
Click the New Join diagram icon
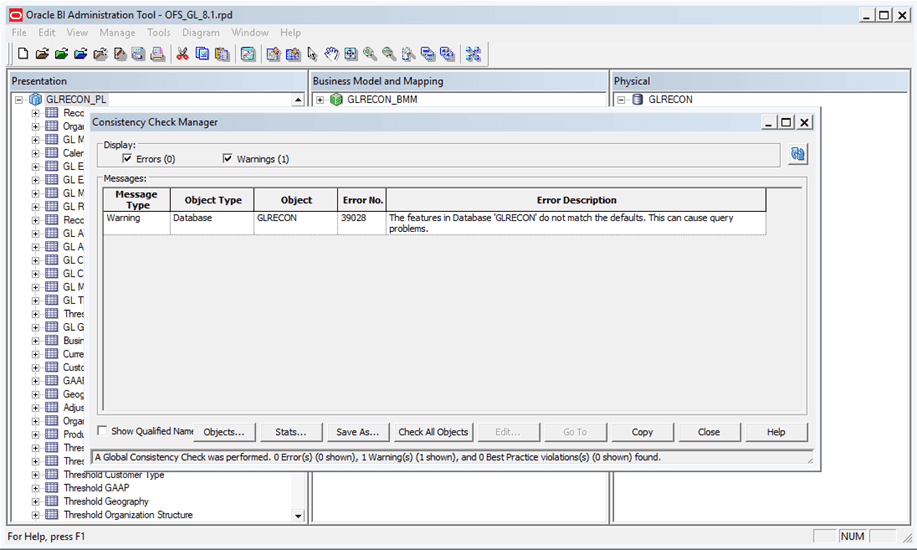click(x=293, y=54)
